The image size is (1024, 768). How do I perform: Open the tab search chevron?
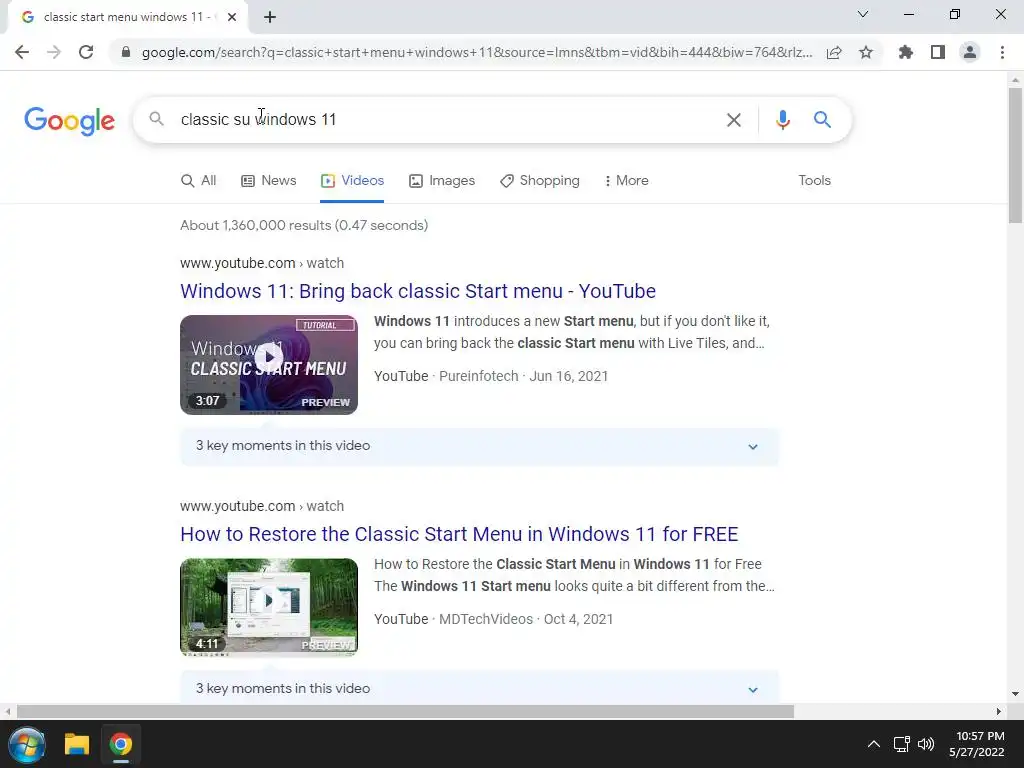pyautogui.click(x=863, y=14)
